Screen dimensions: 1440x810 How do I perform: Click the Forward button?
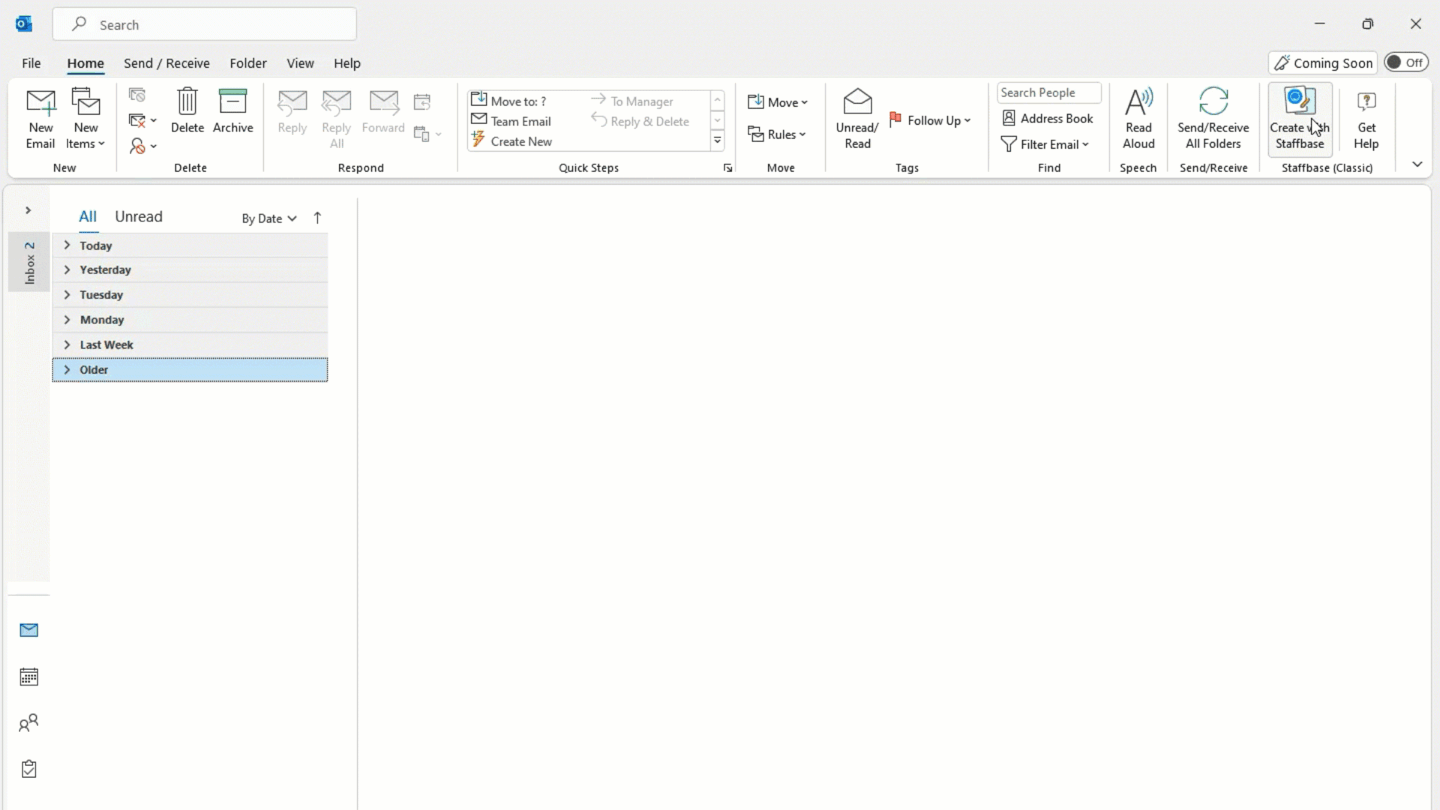(383, 111)
